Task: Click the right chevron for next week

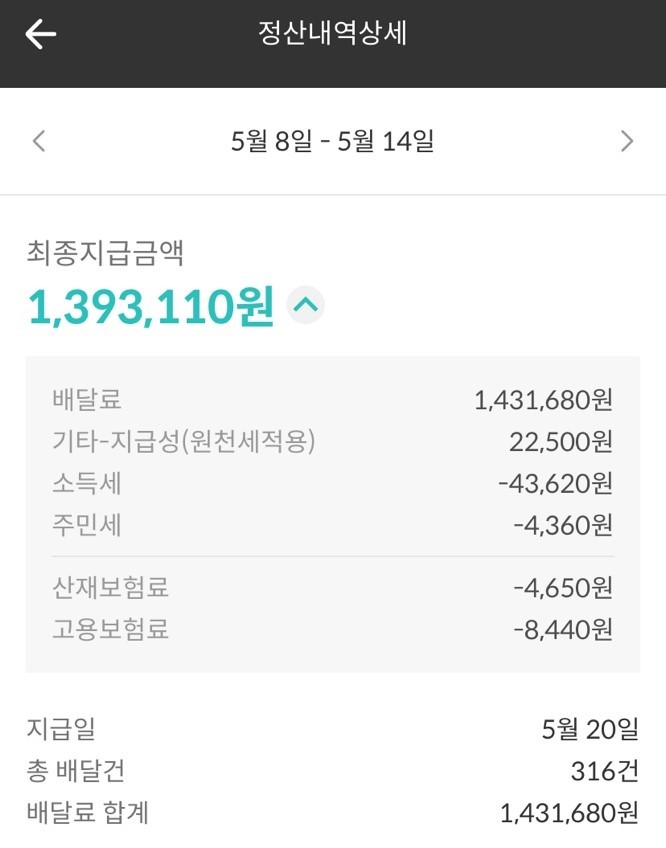Action: [x=628, y=141]
